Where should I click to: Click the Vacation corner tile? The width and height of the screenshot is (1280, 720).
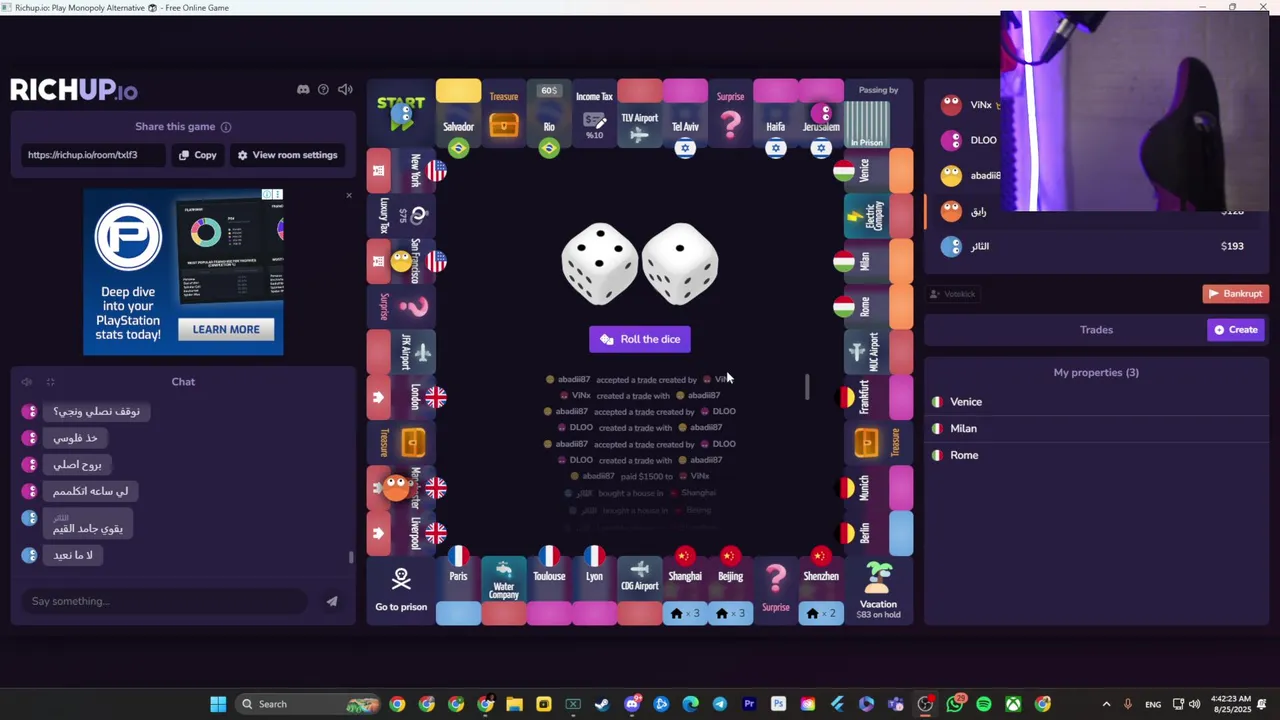click(x=878, y=591)
